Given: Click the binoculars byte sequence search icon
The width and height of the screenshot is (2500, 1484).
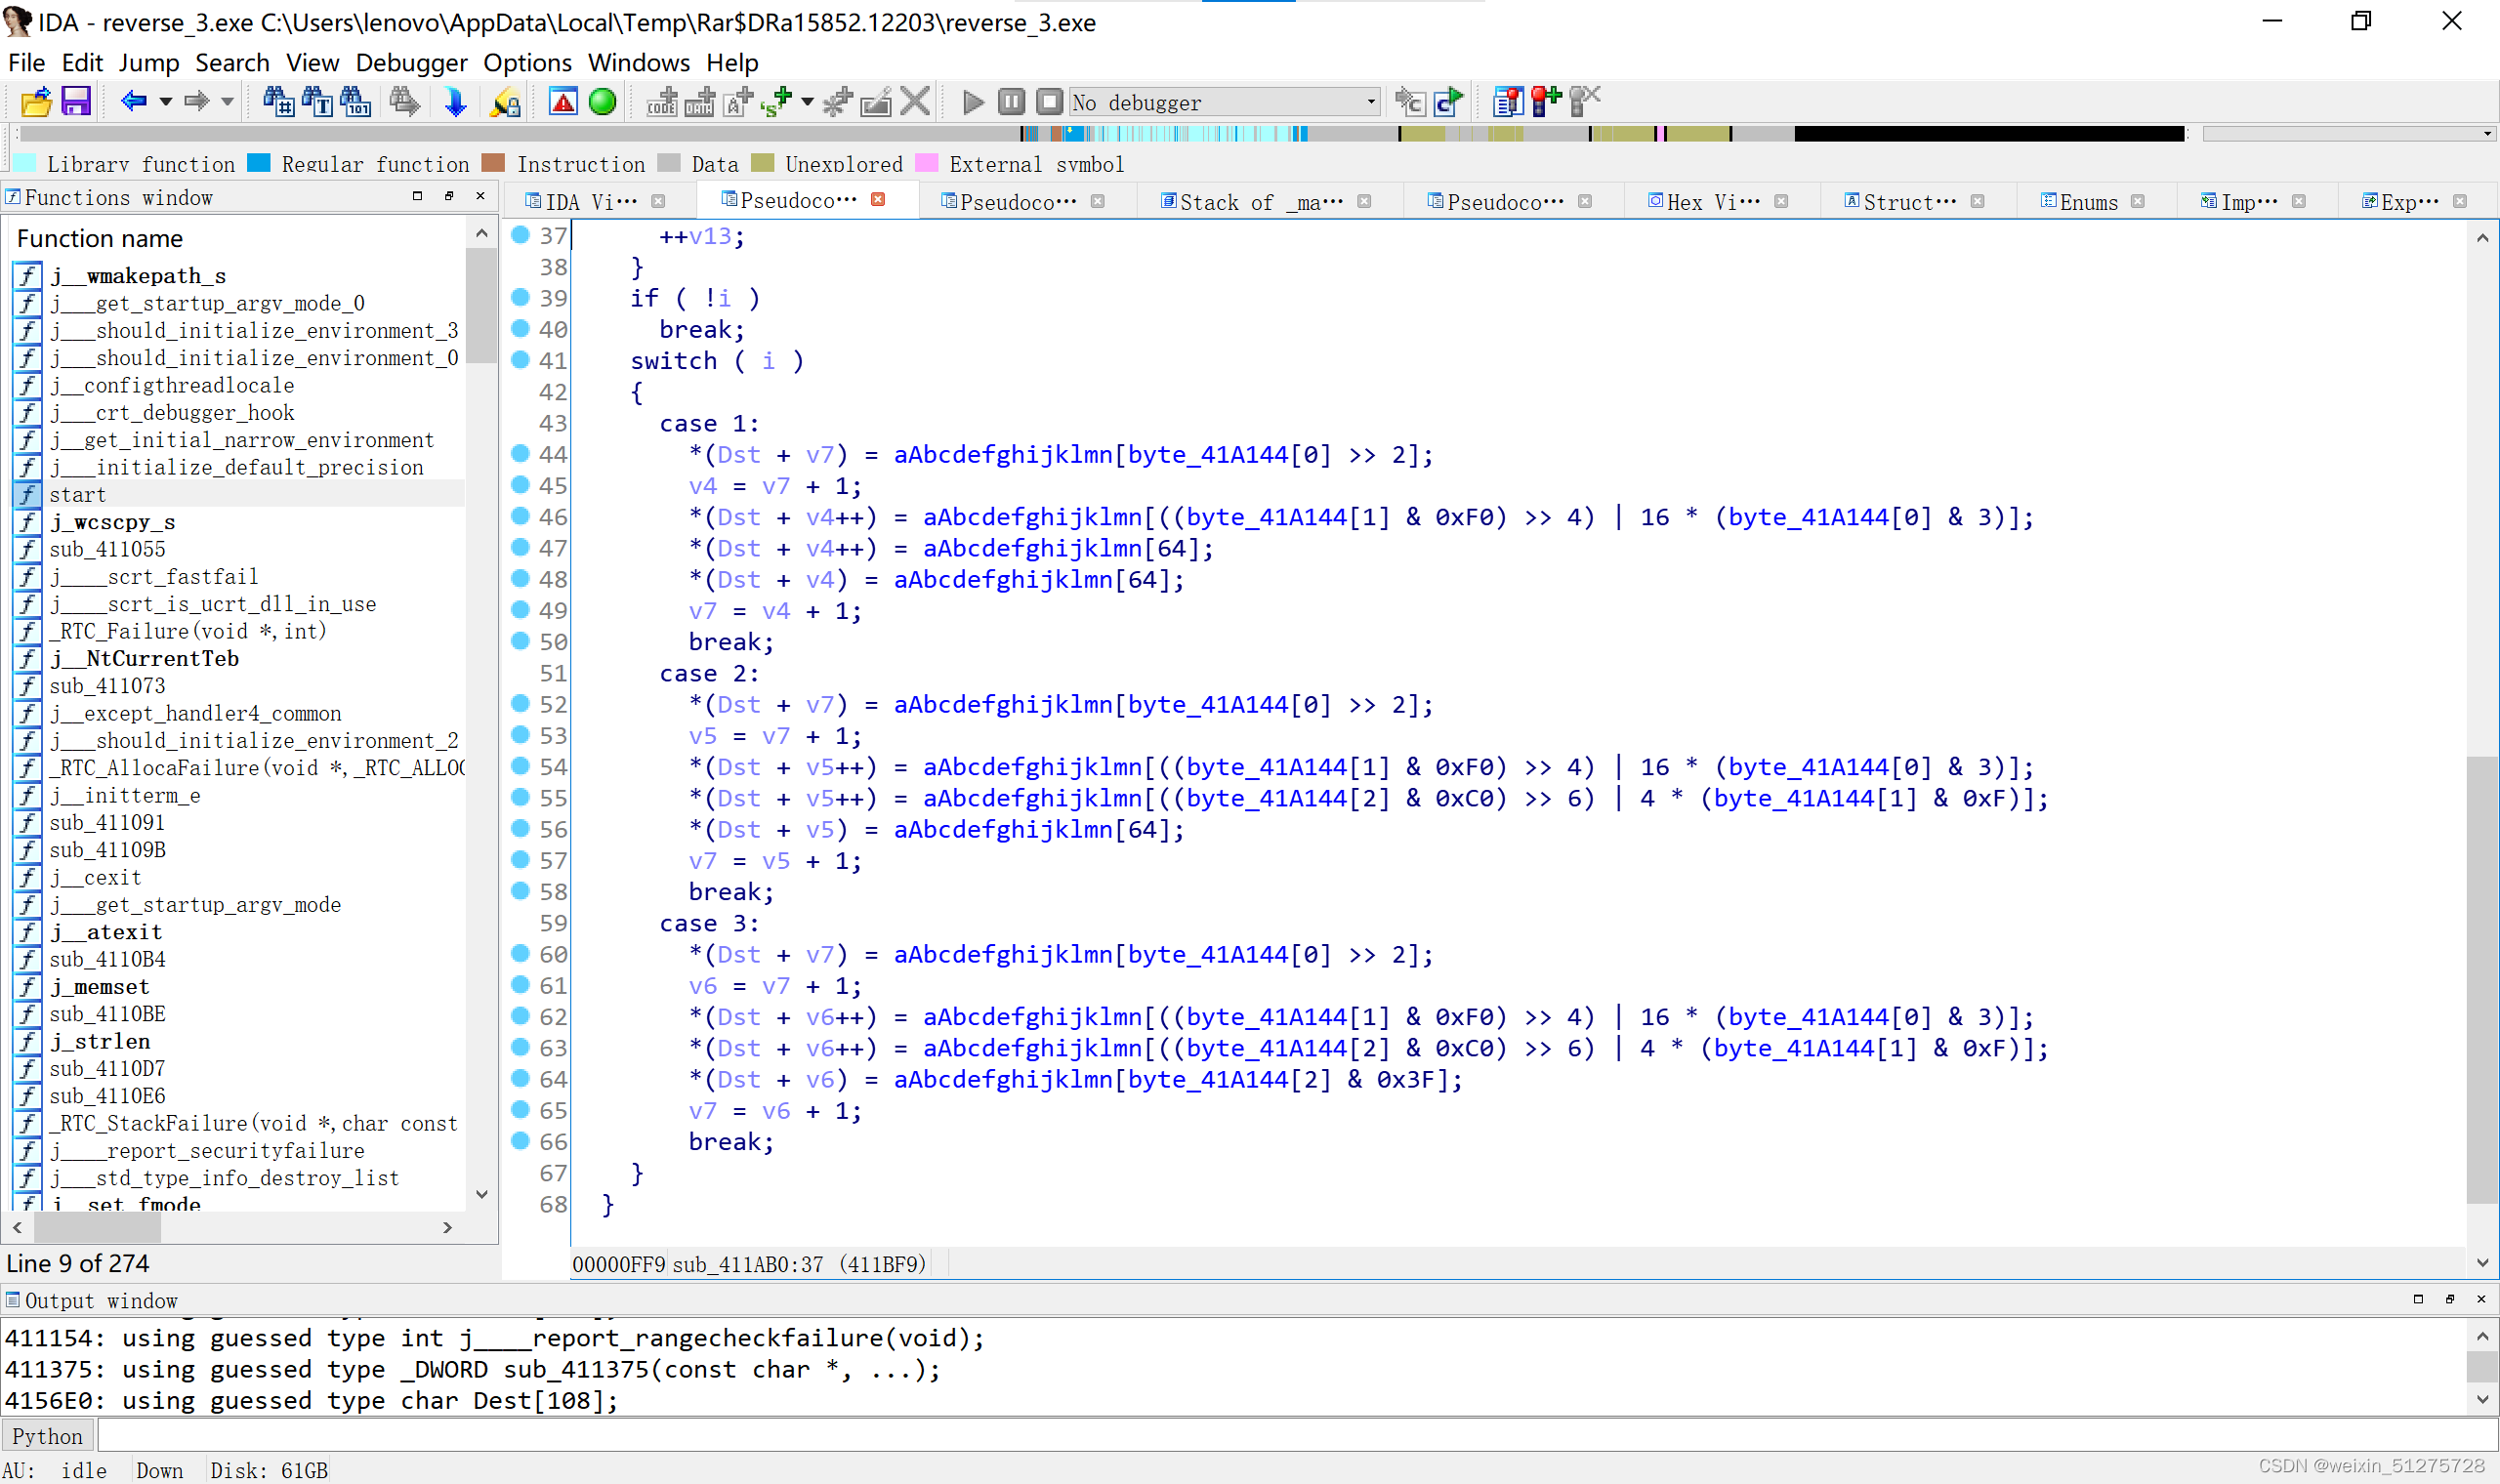Looking at the screenshot, I should tap(355, 102).
